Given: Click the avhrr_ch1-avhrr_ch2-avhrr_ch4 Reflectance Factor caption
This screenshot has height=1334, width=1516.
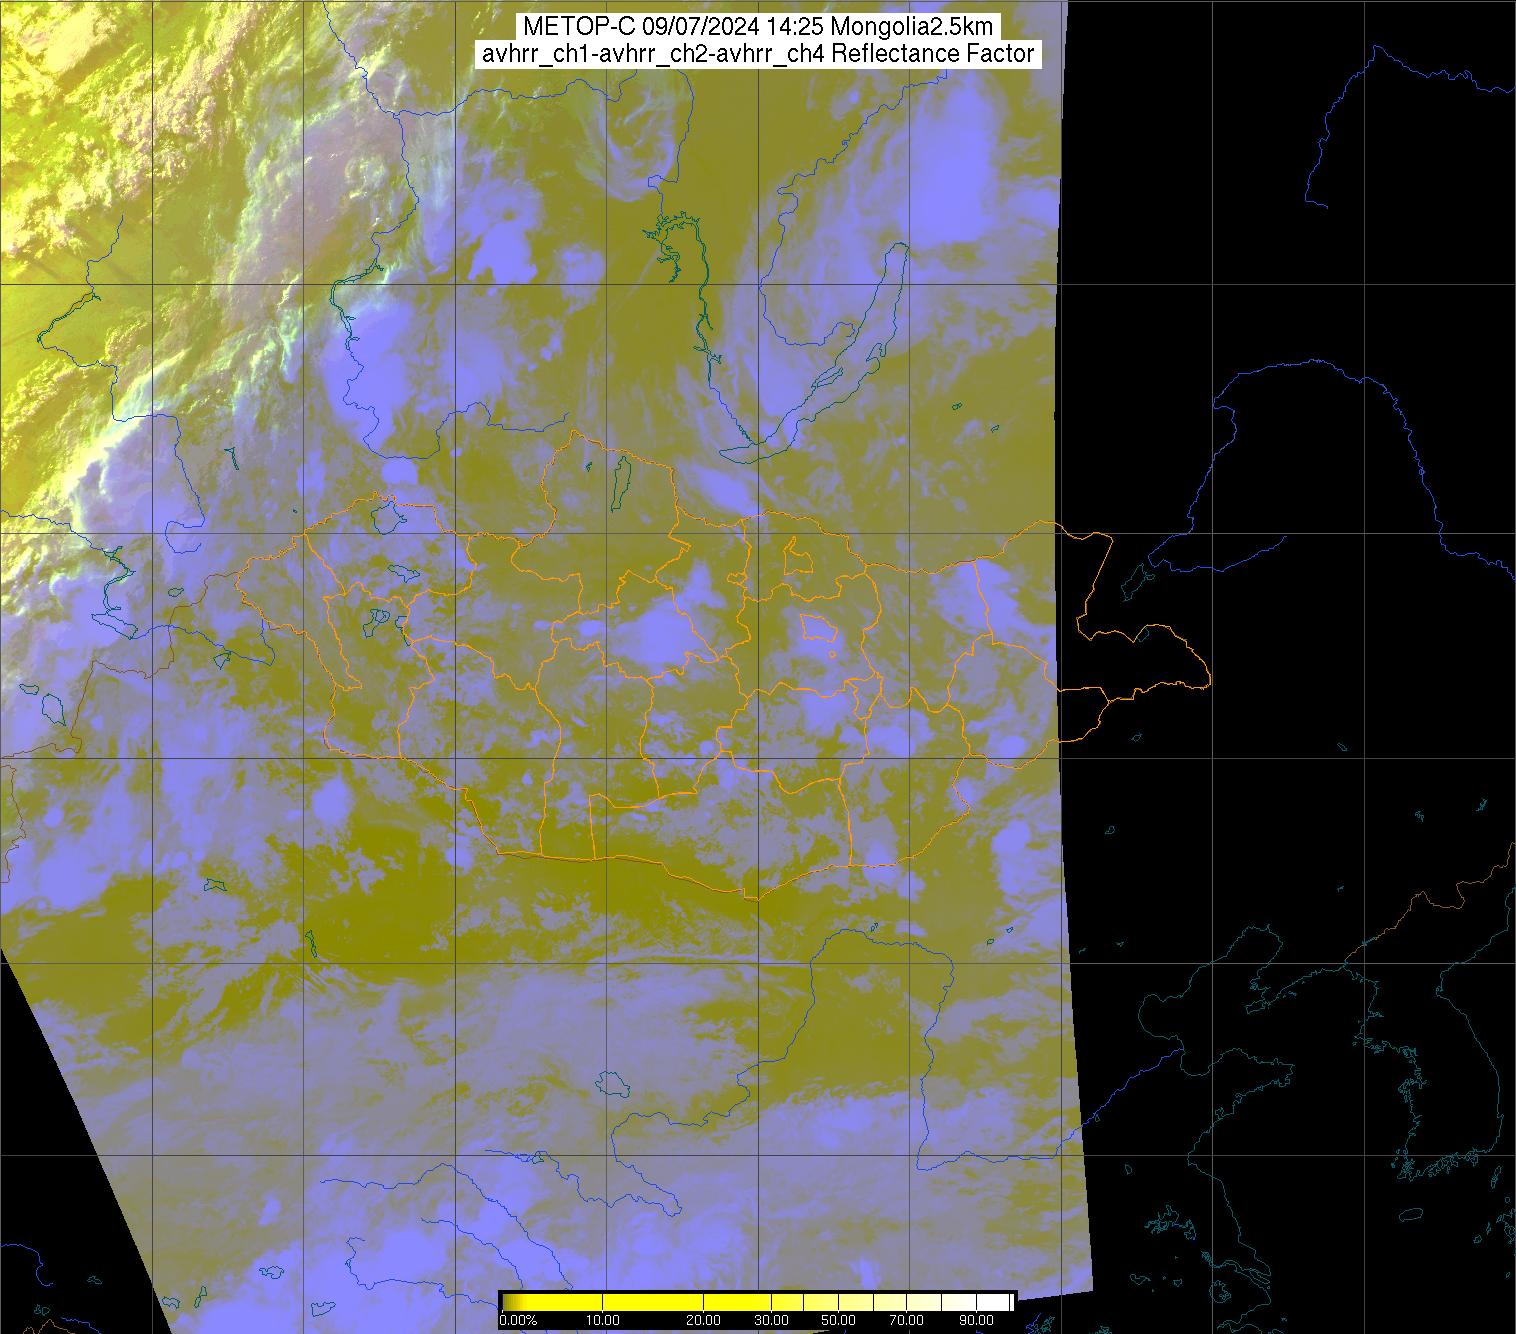Looking at the screenshot, I should 757,54.
